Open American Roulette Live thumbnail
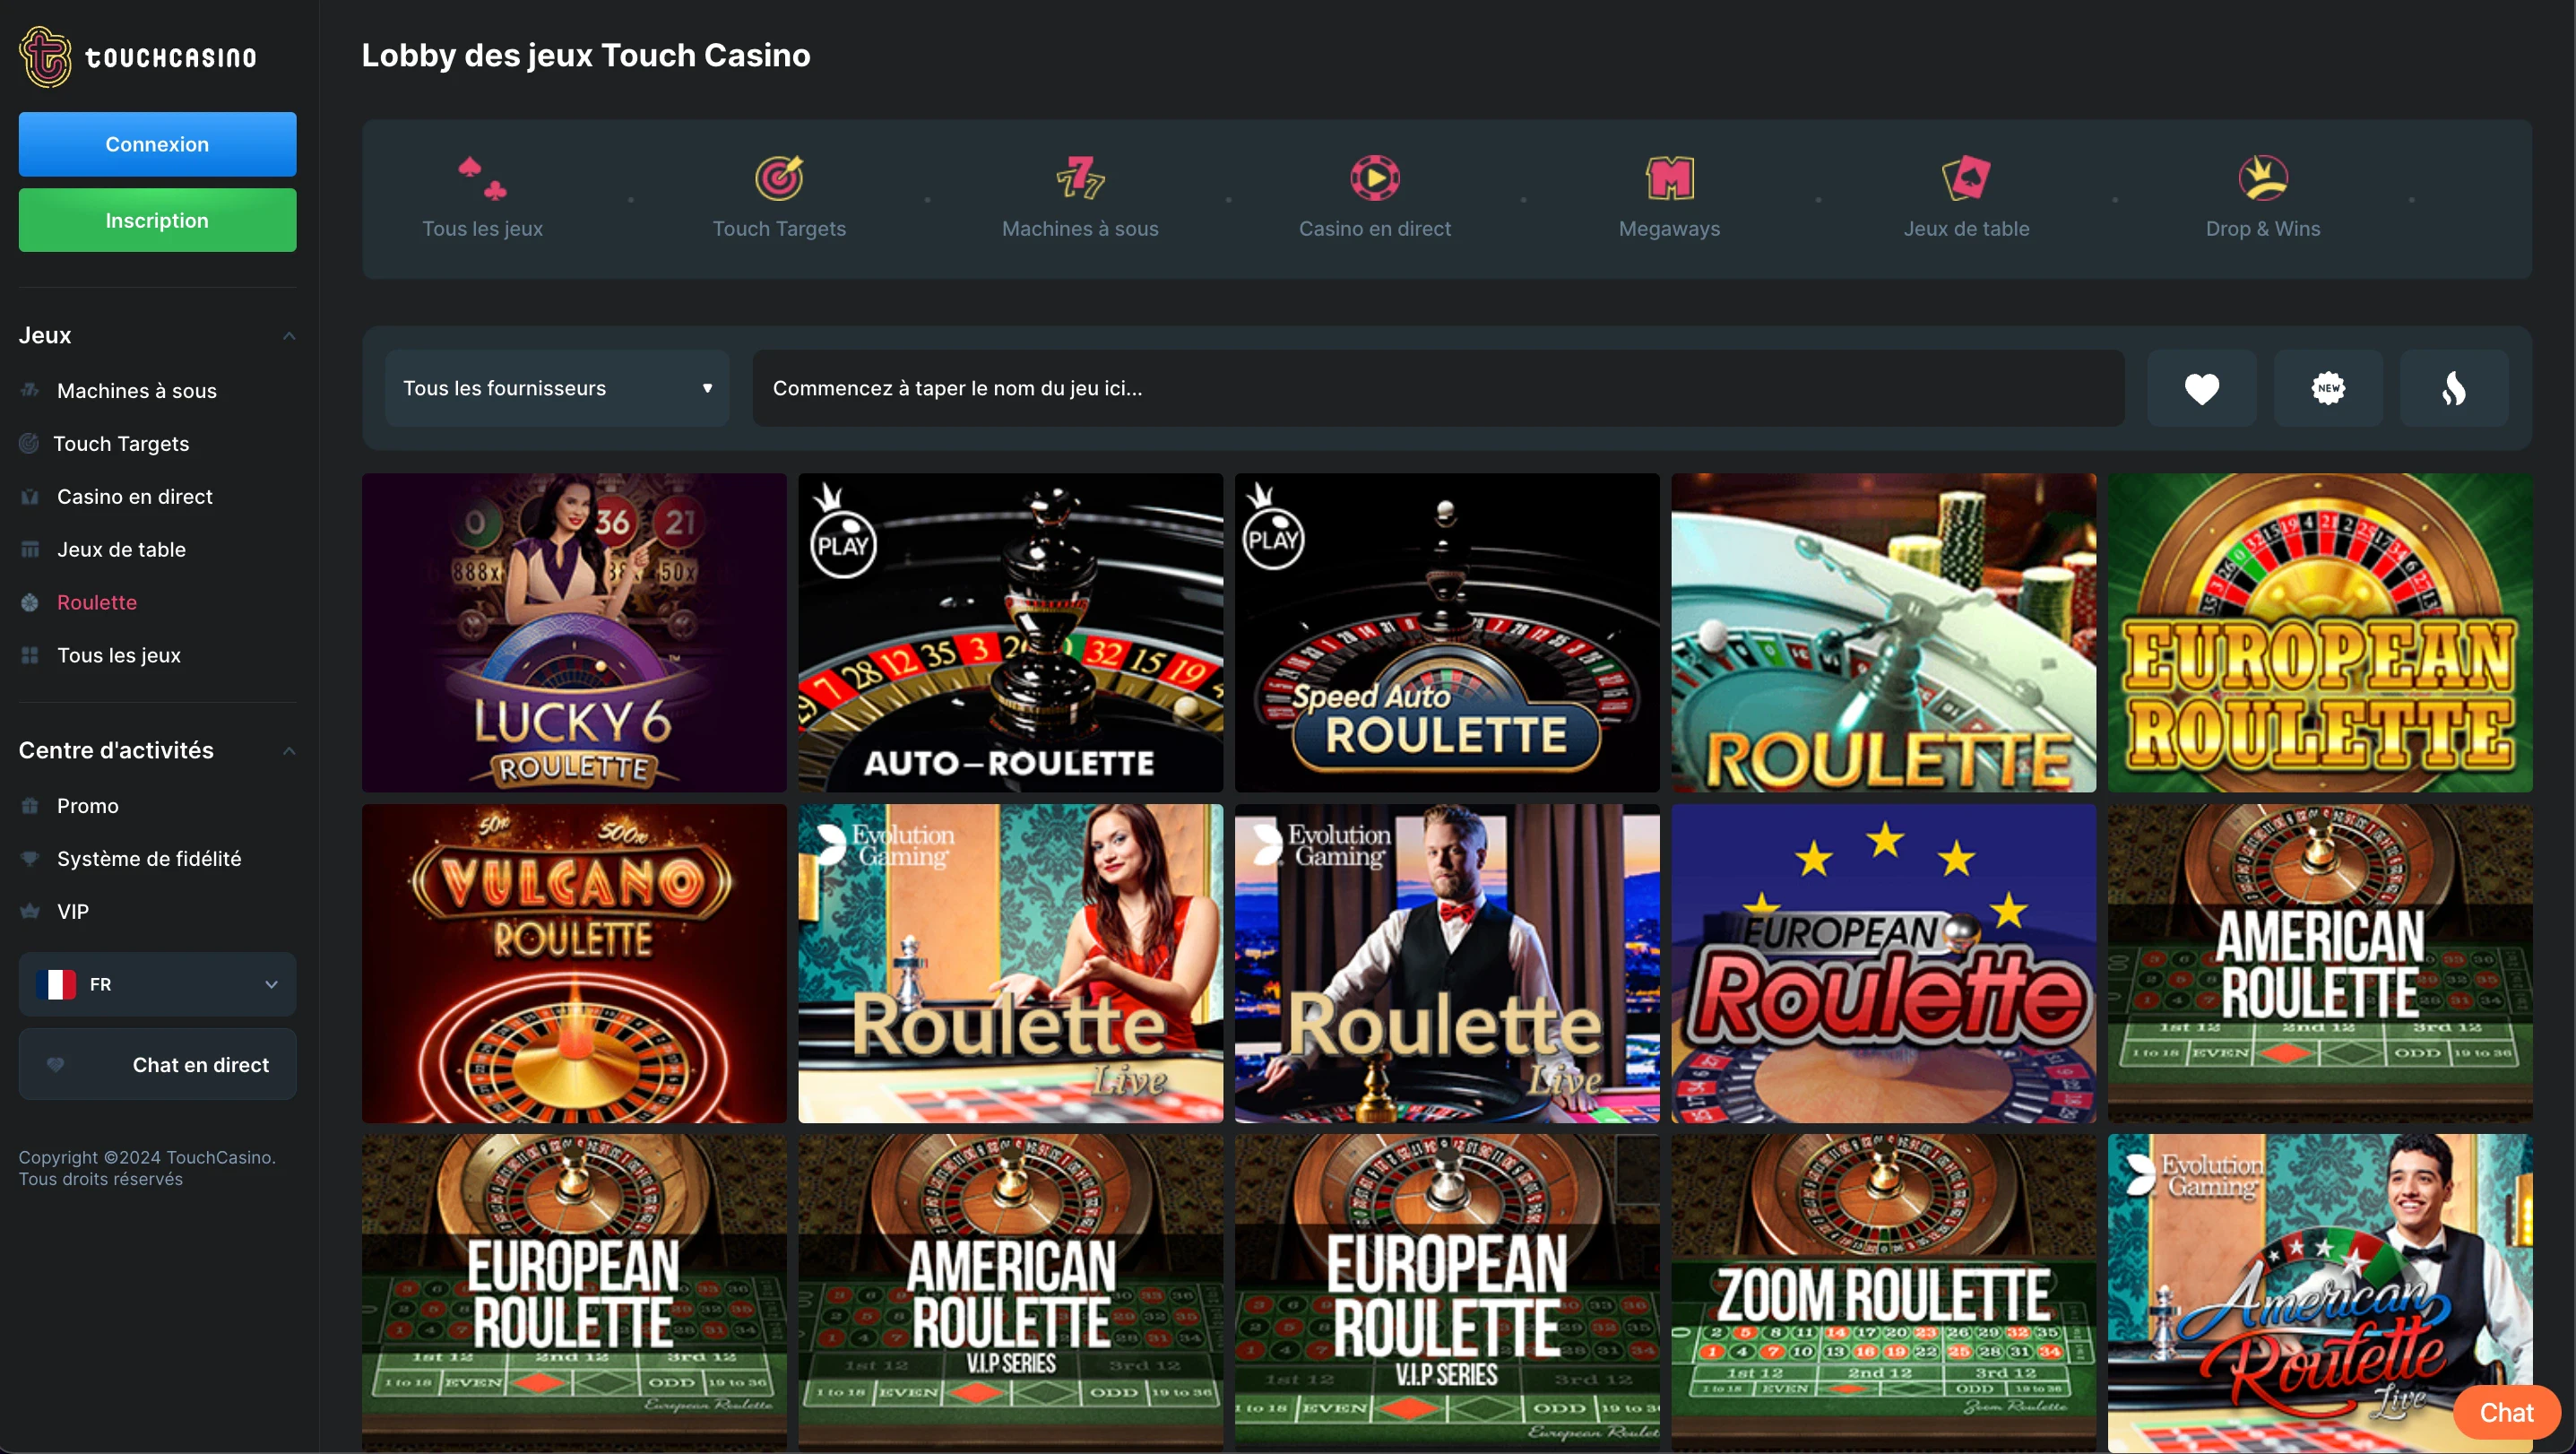This screenshot has width=2576, height=1454. pos(2320,1293)
